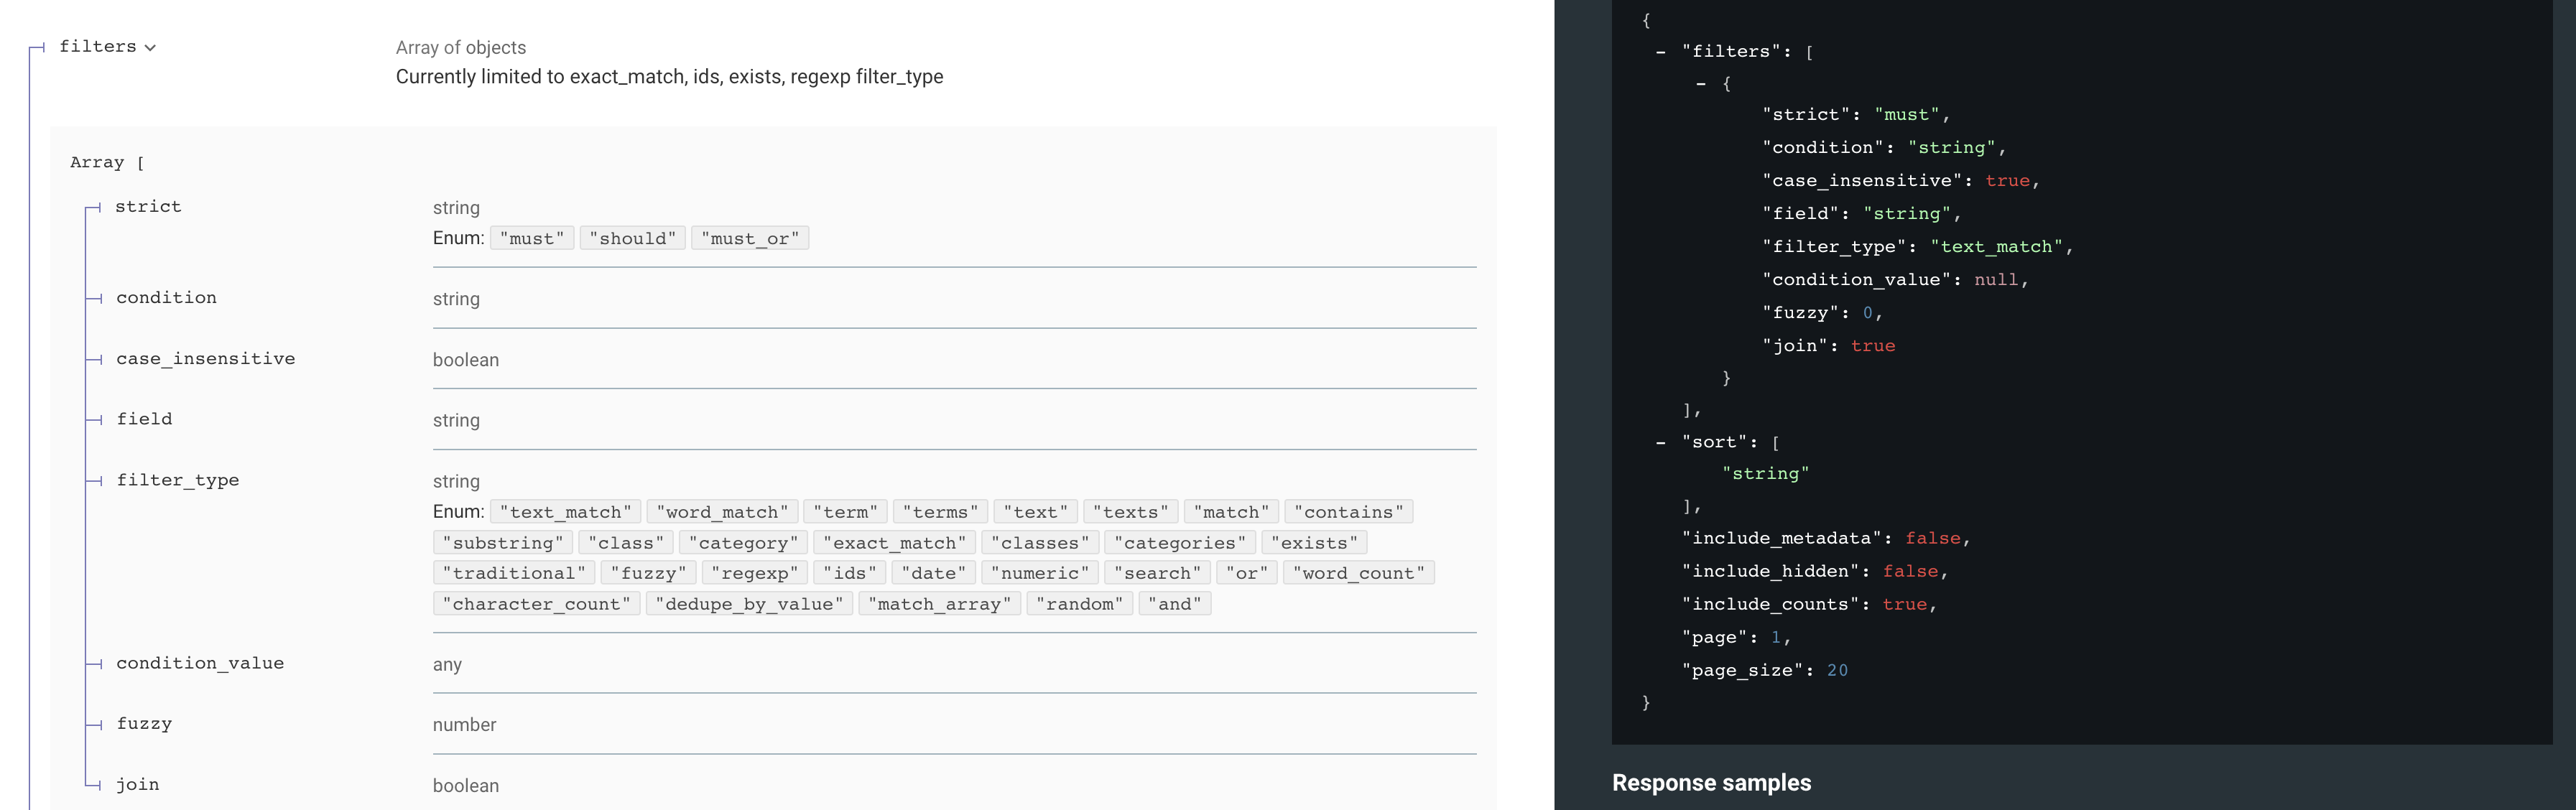Click the "class" enum value
Image resolution: width=2576 pixels, height=810 pixels.
pos(626,543)
